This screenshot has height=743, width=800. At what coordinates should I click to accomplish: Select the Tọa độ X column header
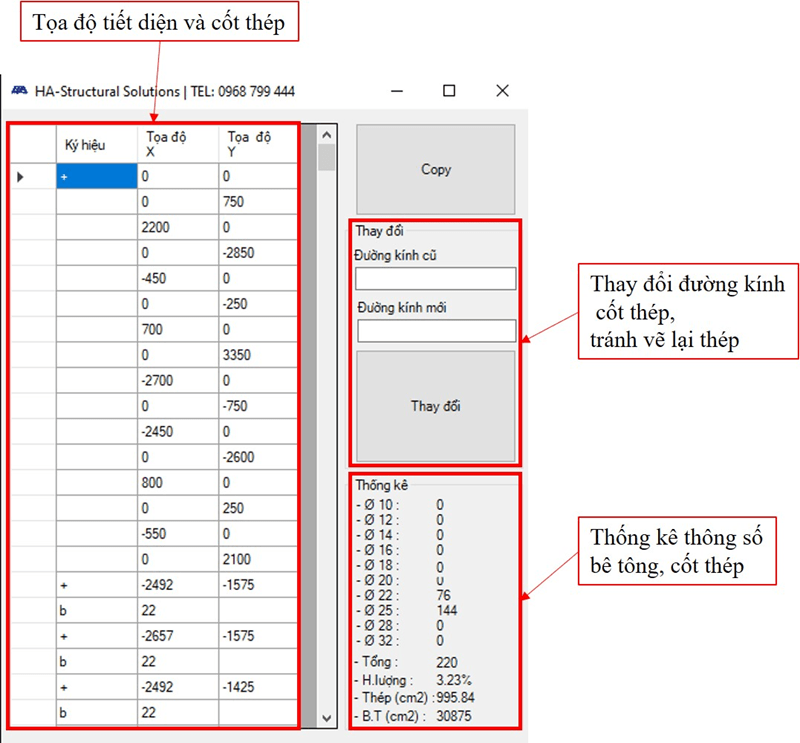170,142
